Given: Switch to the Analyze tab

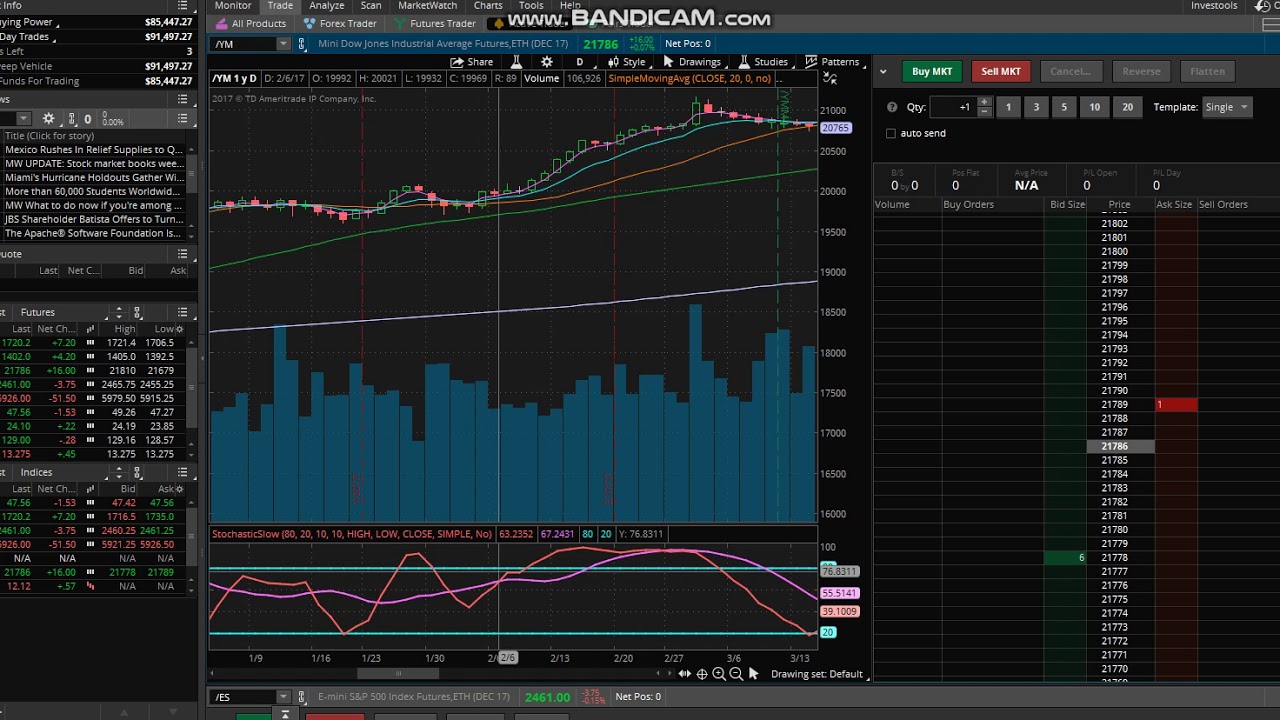Looking at the screenshot, I should pos(326,6).
